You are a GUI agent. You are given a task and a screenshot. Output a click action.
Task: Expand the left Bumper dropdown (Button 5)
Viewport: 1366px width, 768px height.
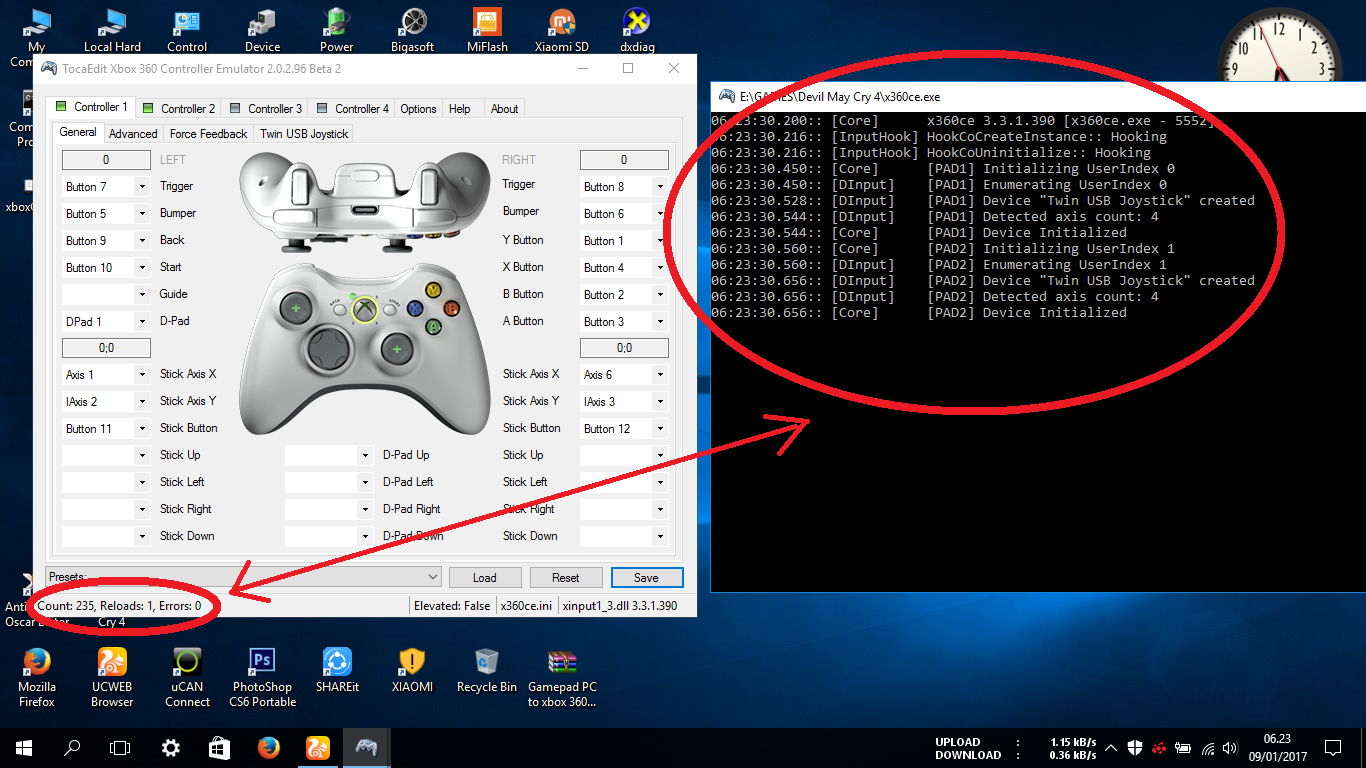(x=142, y=214)
